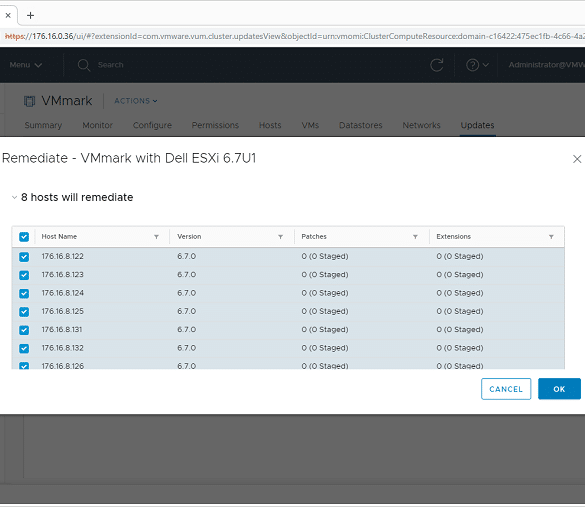Screen dimensions: 585x507
Task: Toggle the select-all hosts checkbox
Action: (24, 237)
